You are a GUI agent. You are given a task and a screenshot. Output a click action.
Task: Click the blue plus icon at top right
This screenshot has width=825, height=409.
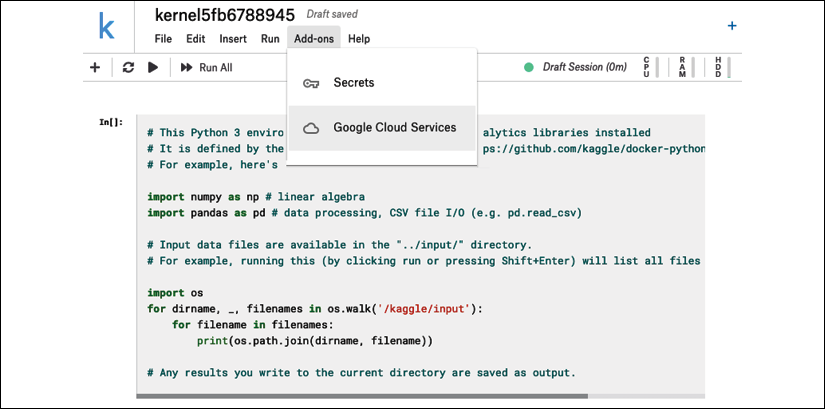[732, 26]
